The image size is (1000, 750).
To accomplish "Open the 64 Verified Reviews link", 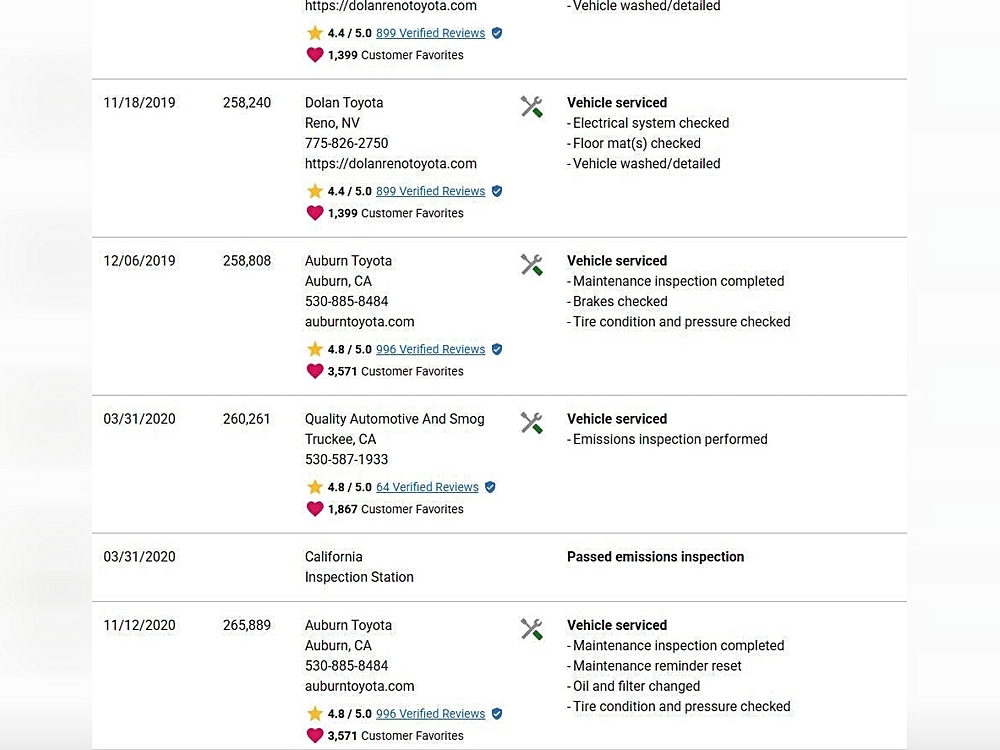I will click(427, 487).
